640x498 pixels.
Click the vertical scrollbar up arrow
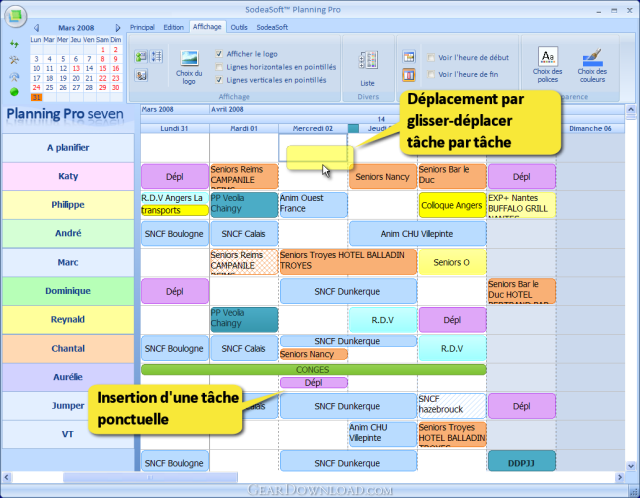point(631,109)
